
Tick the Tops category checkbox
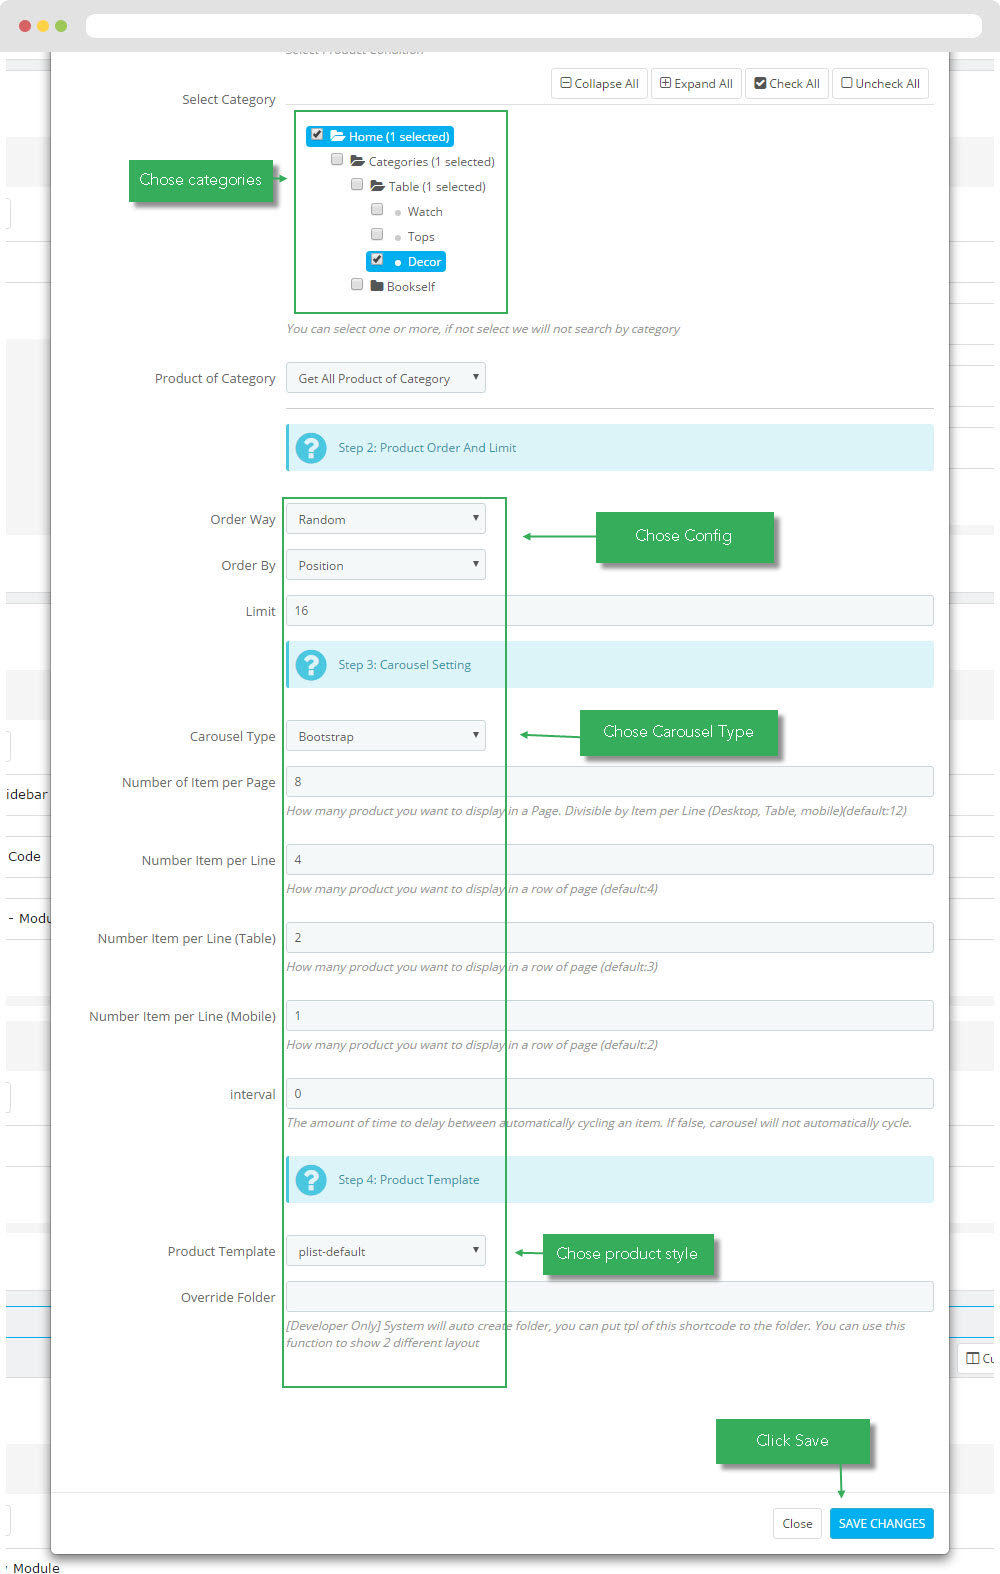(377, 234)
